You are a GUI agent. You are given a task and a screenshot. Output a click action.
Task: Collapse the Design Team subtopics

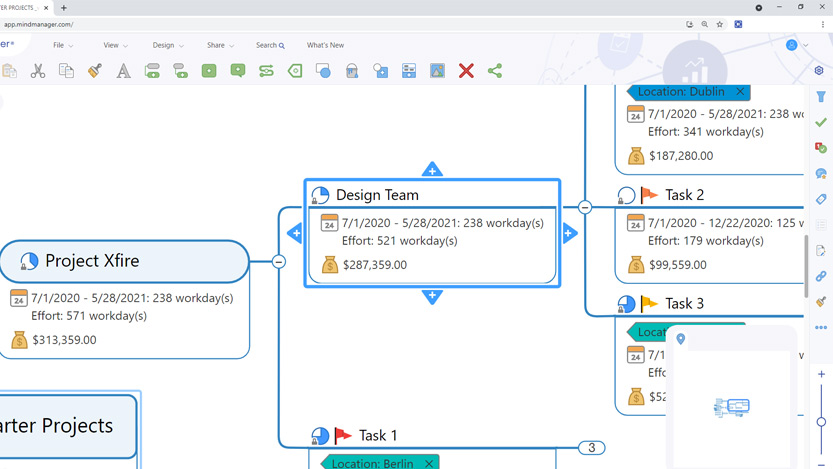[x=585, y=207]
